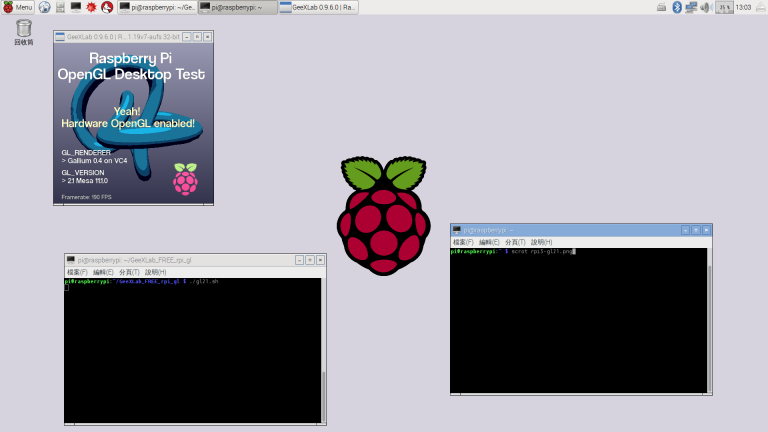Minimize the GeeXLab_FREE_rpi_gl terminal window
Image resolution: width=768 pixels, height=432 pixels.
coord(299,260)
